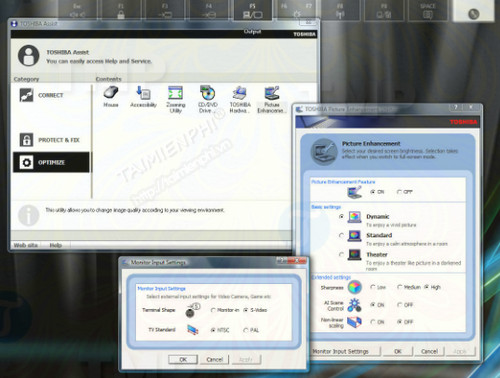Select NTSC TV standard
The width and height of the screenshot is (500, 378).
[x=213, y=330]
